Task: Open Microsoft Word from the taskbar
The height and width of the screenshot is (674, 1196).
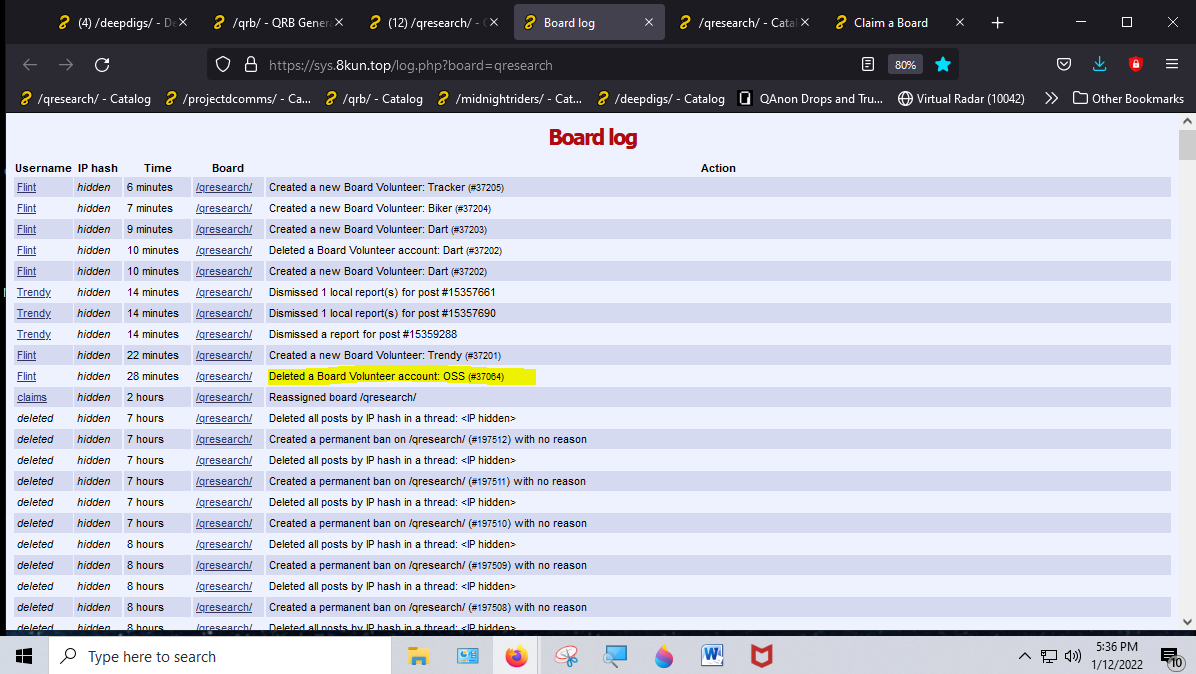Action: pos(712,656)
